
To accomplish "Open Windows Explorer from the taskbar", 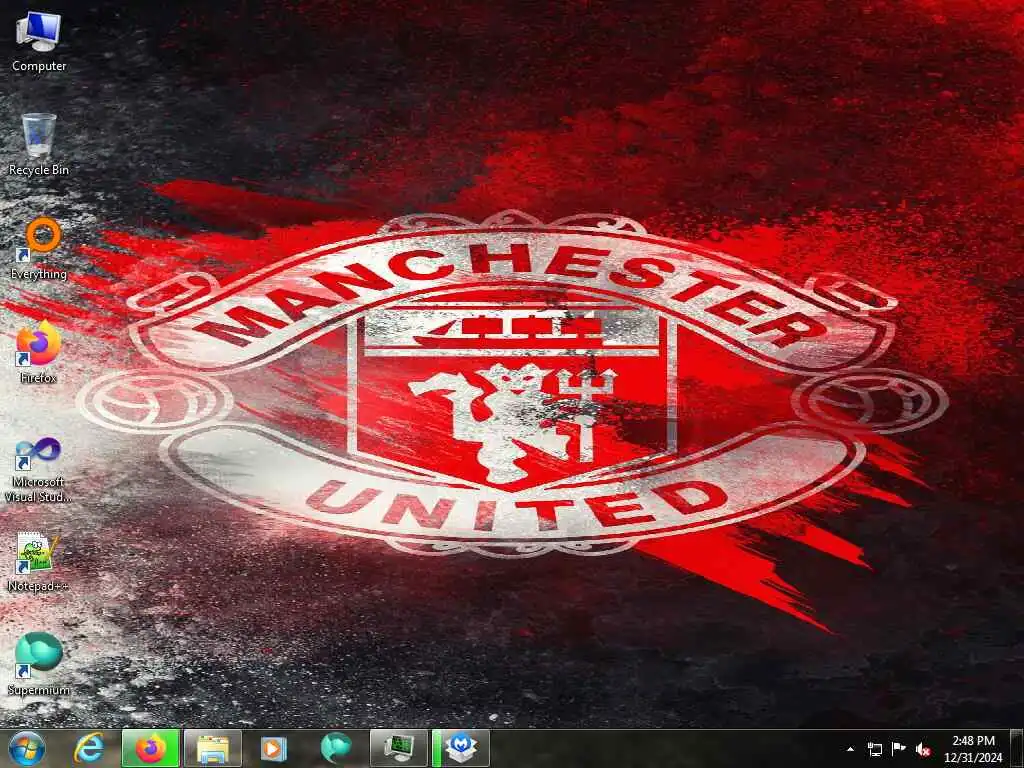I will 213,749.
